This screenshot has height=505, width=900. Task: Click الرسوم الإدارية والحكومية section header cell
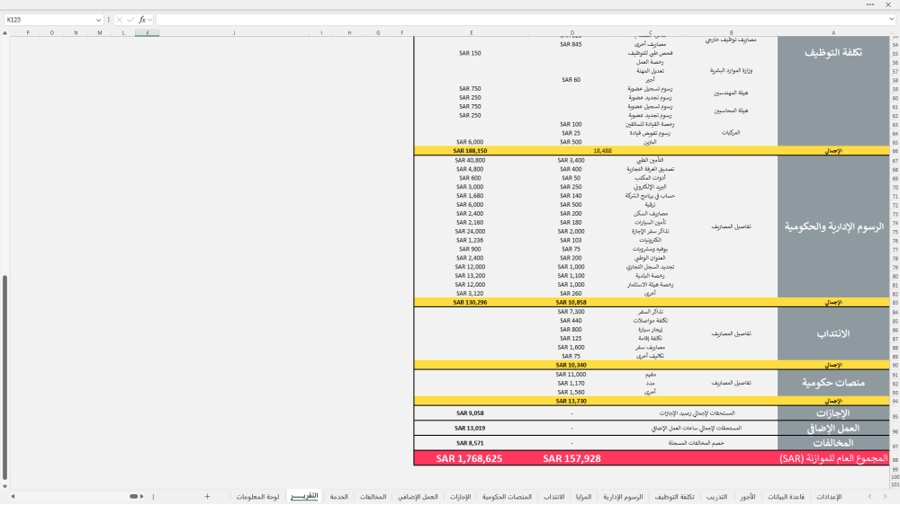tap(833, 227)
